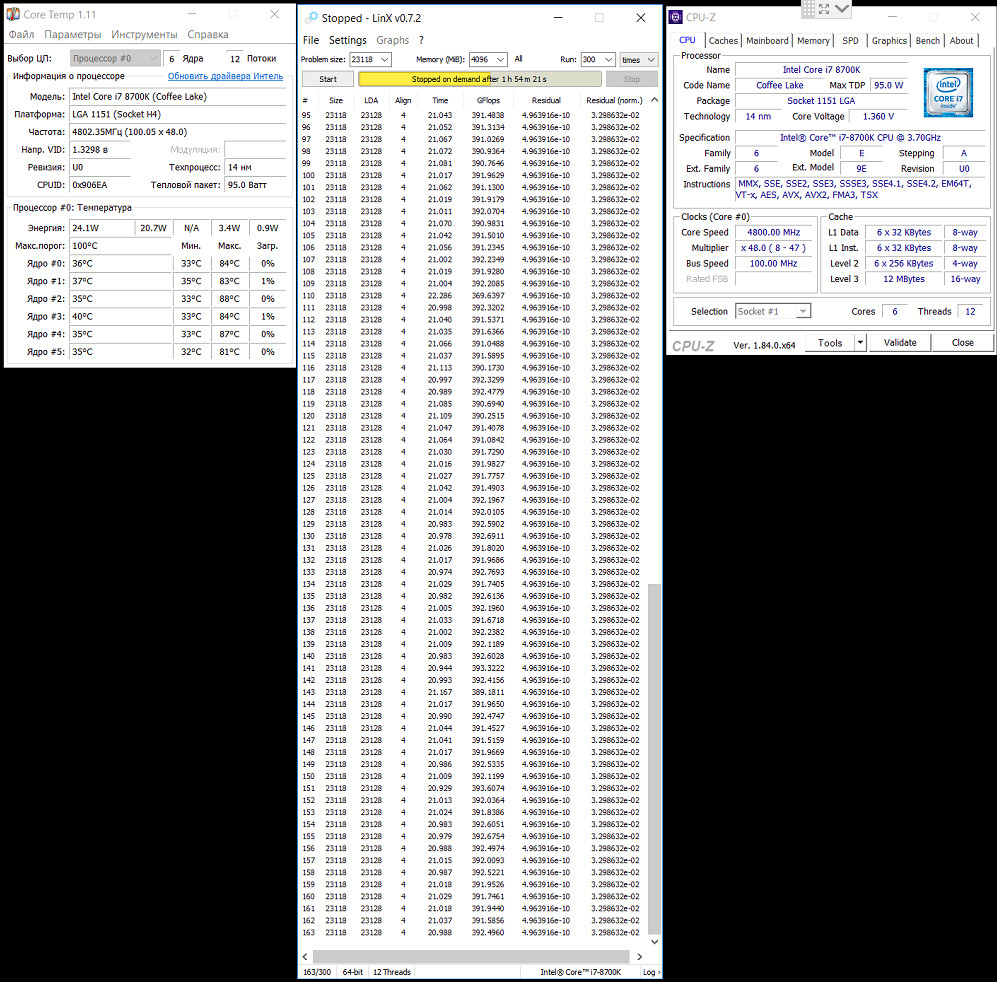Image resolution: width=997 pixels, height=982 pixels.
Task: Click result row 110 in LinX table
Action: pos(473,296)
